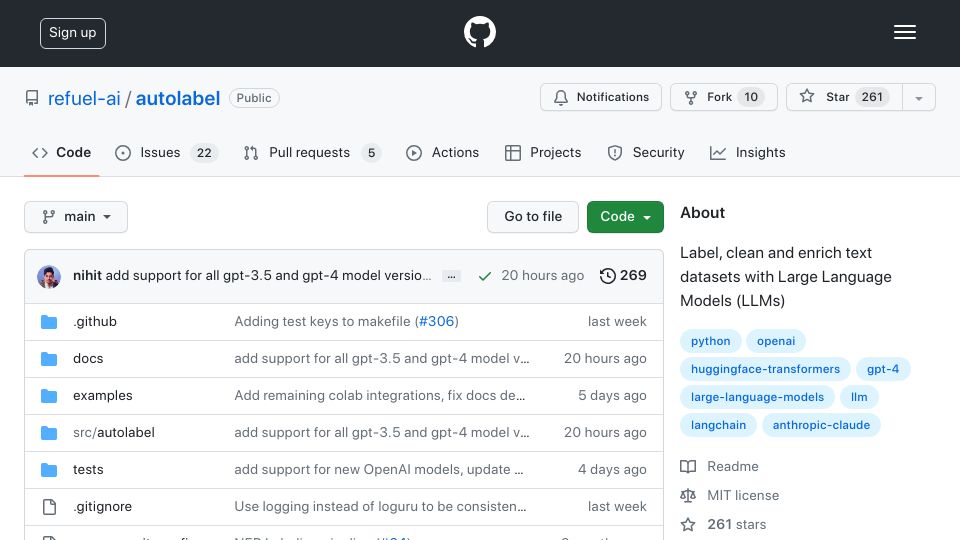Open the src/autolabel folder
The image size is (960, 540).
(114, 433)
